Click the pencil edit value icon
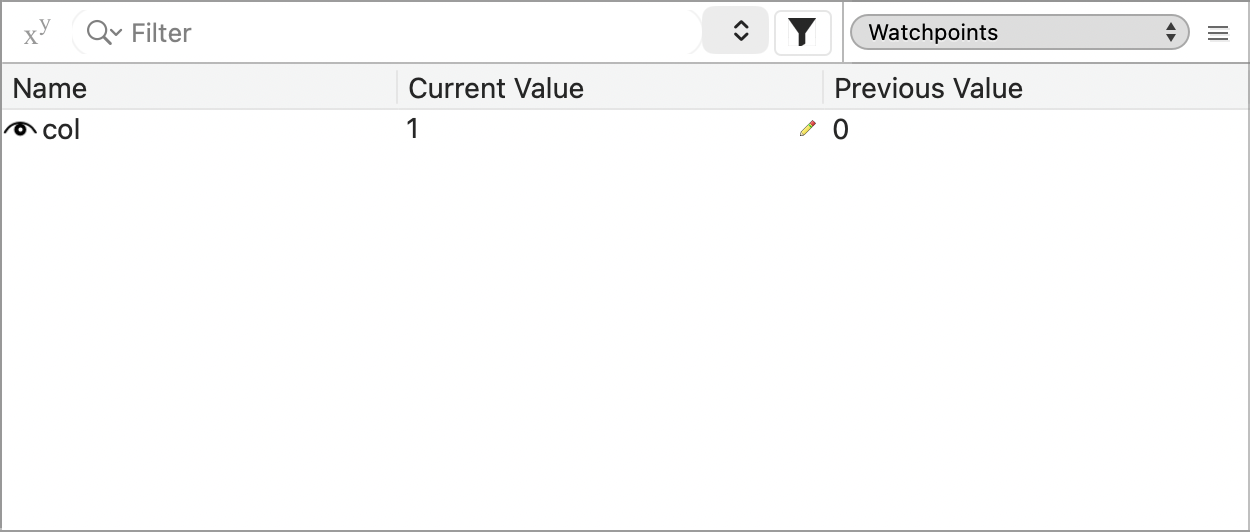This screenshot has height=532, width=1250. [x=808, y=129]
